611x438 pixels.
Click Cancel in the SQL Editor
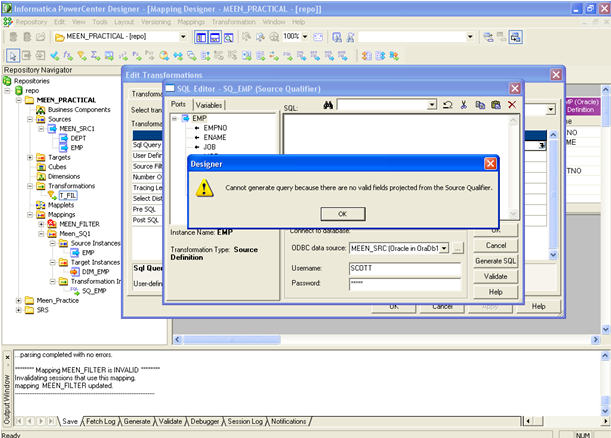click(495, 245)
